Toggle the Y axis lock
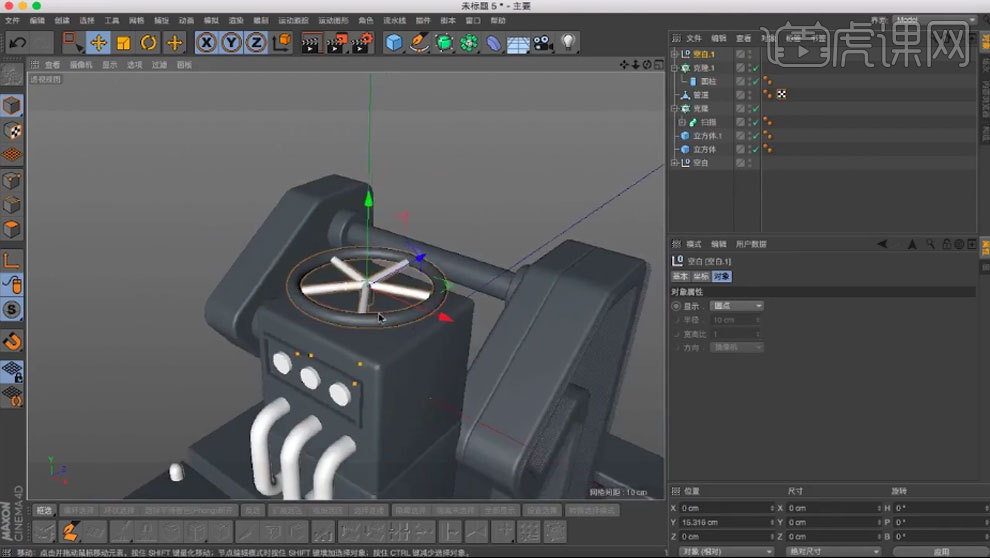Screen dimensions: 990x558 231,42
